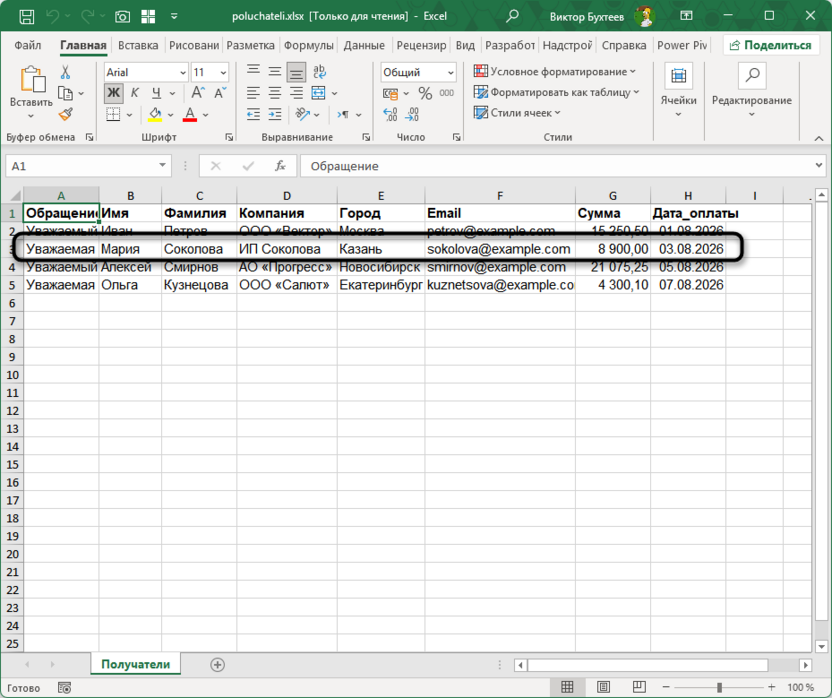Open font size 11 dropdown
This screenshot has height=698, width=832.
tap(223, 73)
